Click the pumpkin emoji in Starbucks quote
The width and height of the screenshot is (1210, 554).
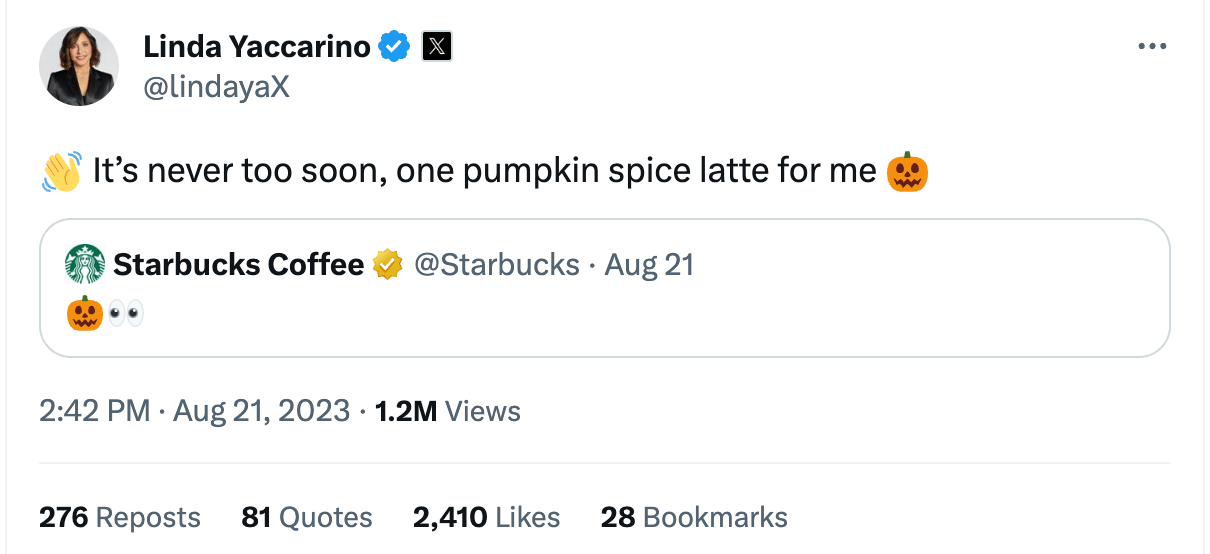[x=85, y=313]
